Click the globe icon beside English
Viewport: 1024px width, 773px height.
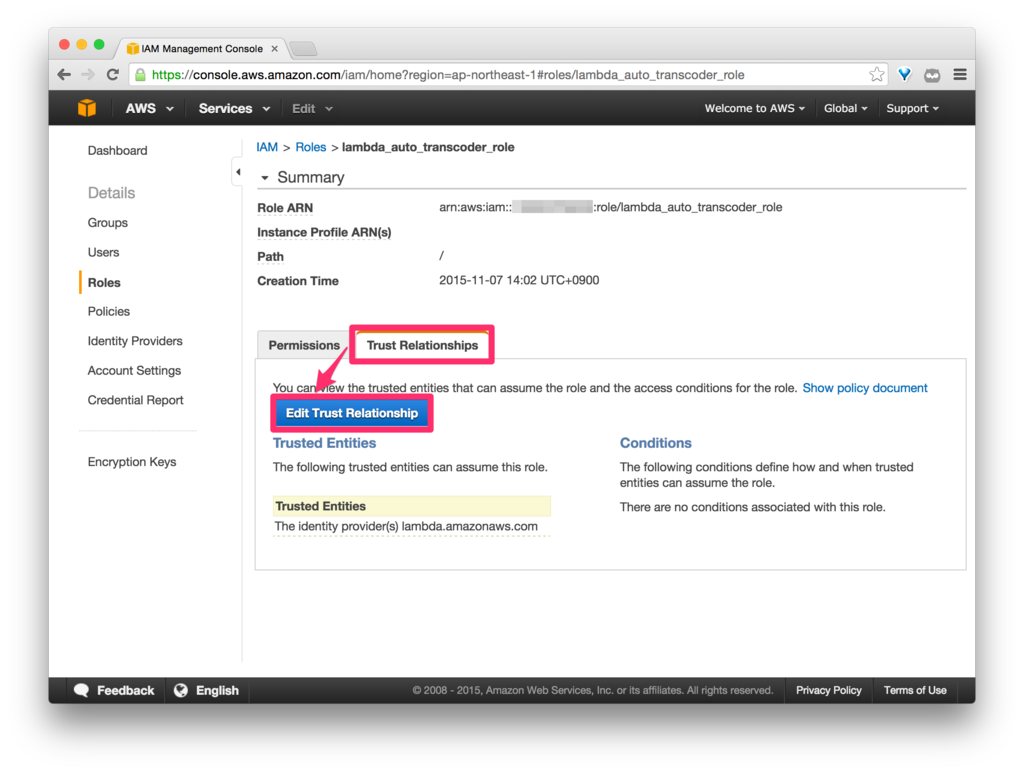181,690
